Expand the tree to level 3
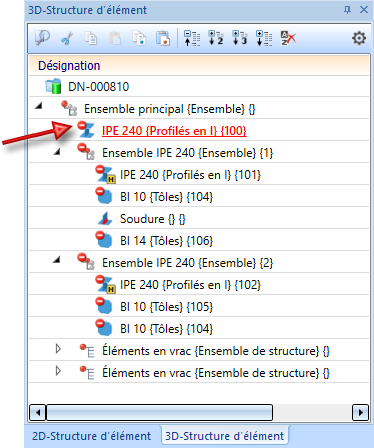The height and width of the screenshot is (448, 374). click(240, 38)
